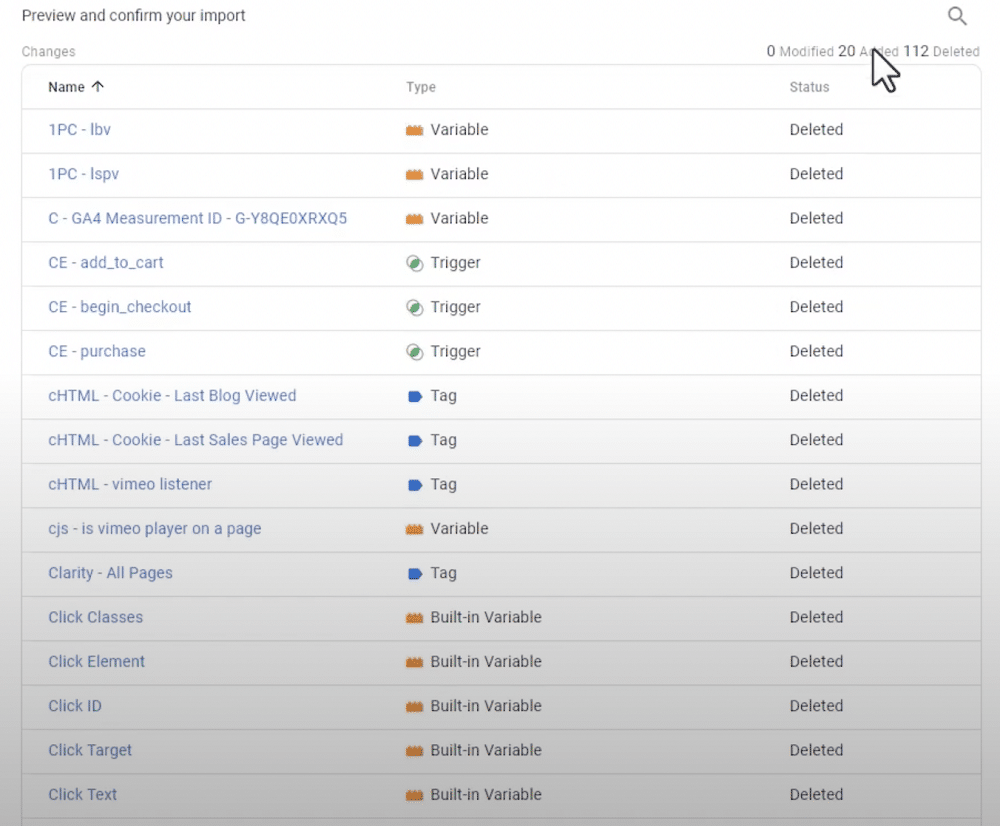Image resolution: width=1000 pixels, height=826 pixels.
Task: Click the Variable icon beside cjs - is vimeo player
Action: (414, 529)
